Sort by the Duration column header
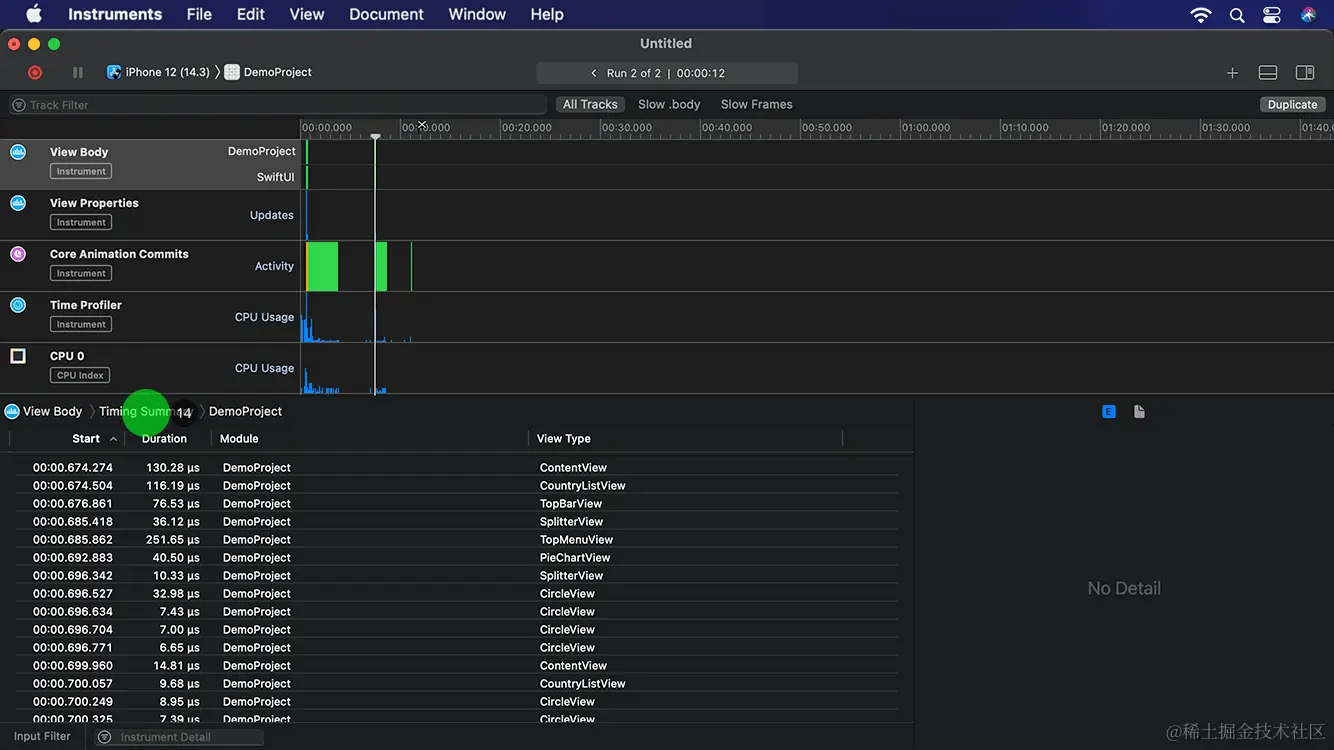Image resolution: width=1334 pixels, height=750 pixels. click(x=164, y=438)
